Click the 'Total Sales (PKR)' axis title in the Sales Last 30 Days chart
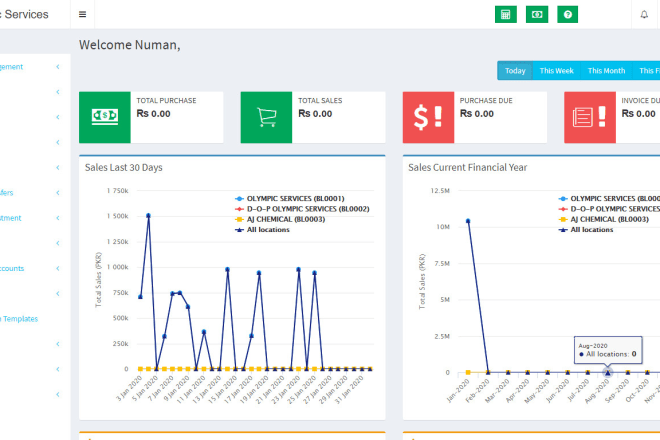This screenshot has width=660, height=440. [98, 280]
